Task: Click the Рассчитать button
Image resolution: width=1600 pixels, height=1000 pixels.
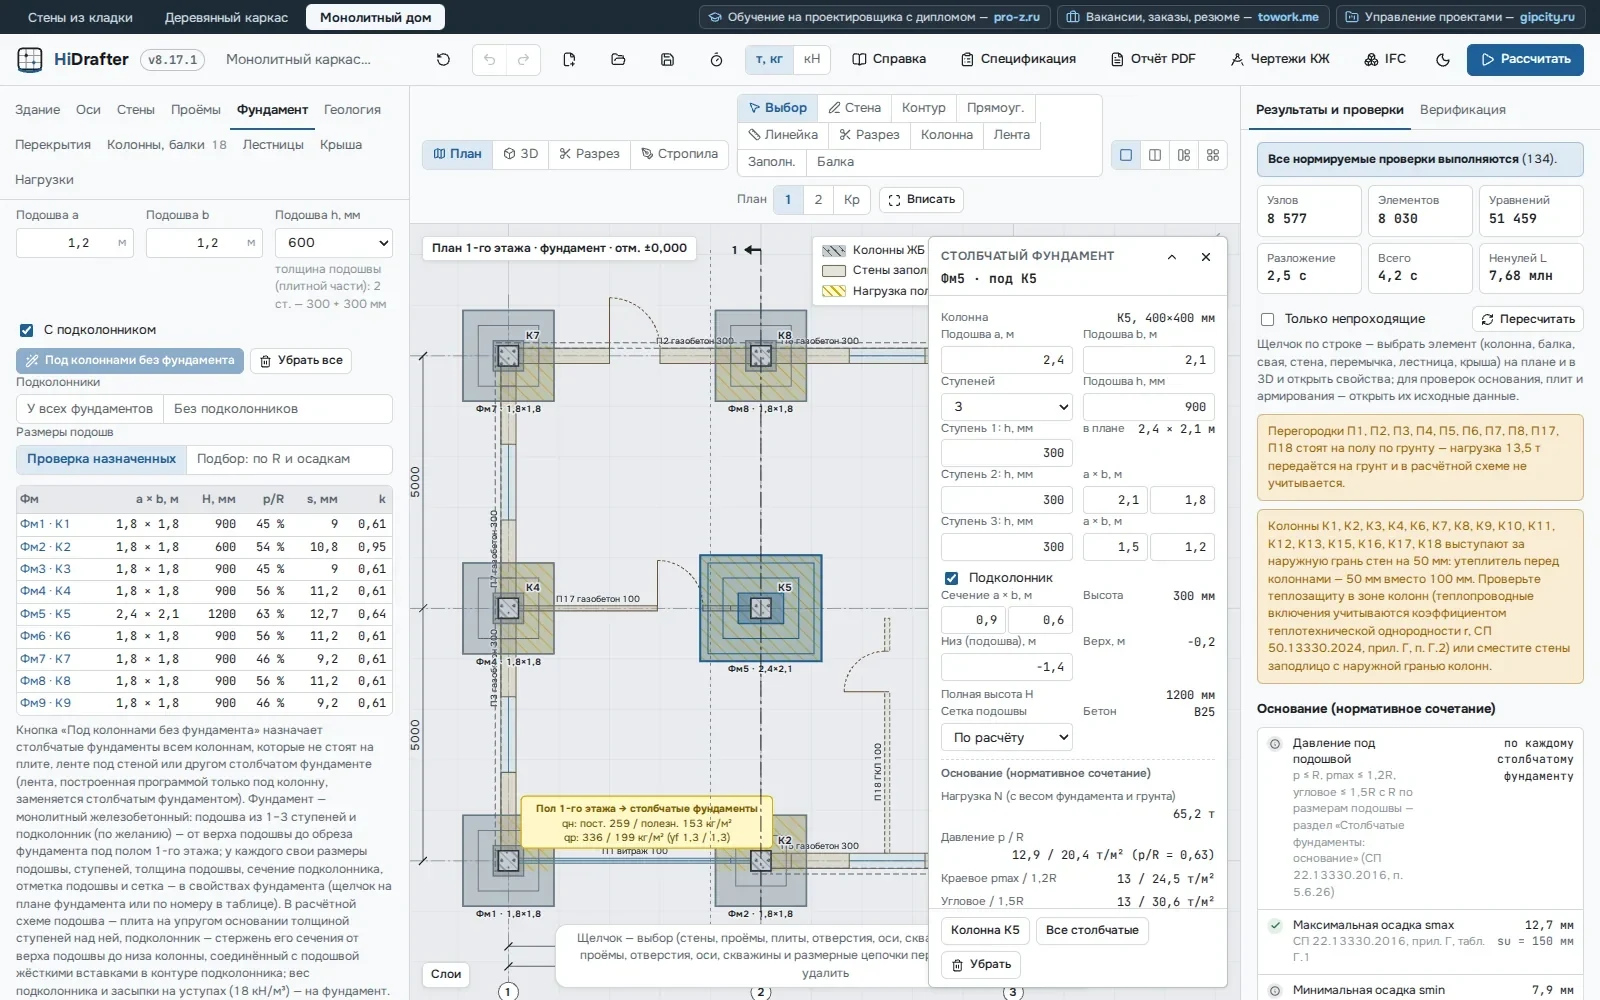Action: 1525,60
